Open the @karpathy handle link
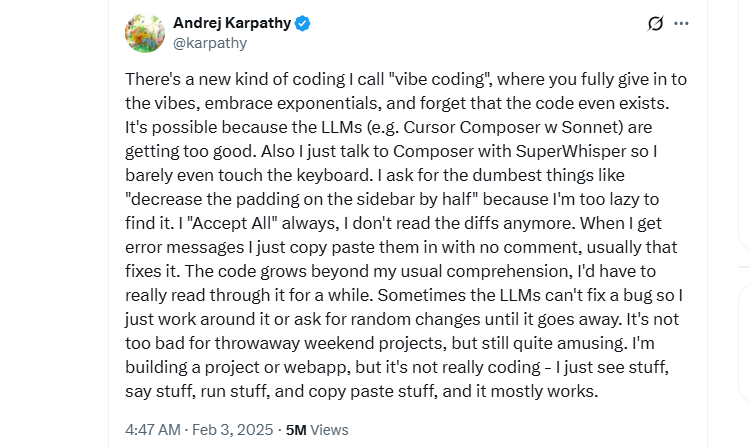 pos(210,43)
